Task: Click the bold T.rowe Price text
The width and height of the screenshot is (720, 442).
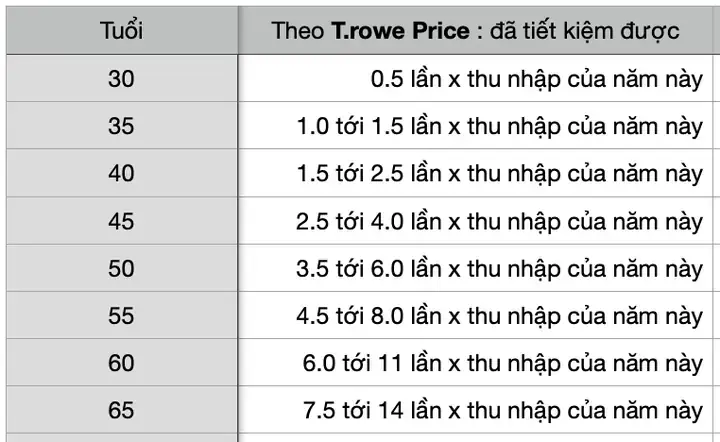Action: 400,31
